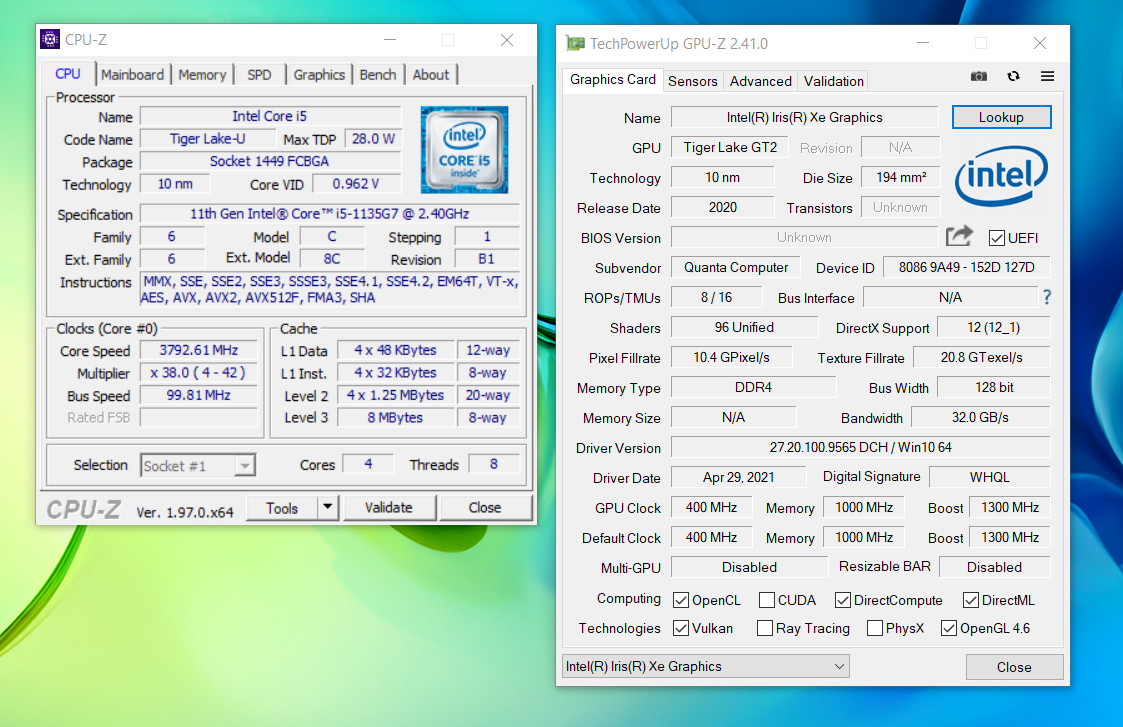Toggle the DirectCompute checkbox

pyautogui.click(x=843, y=600)
